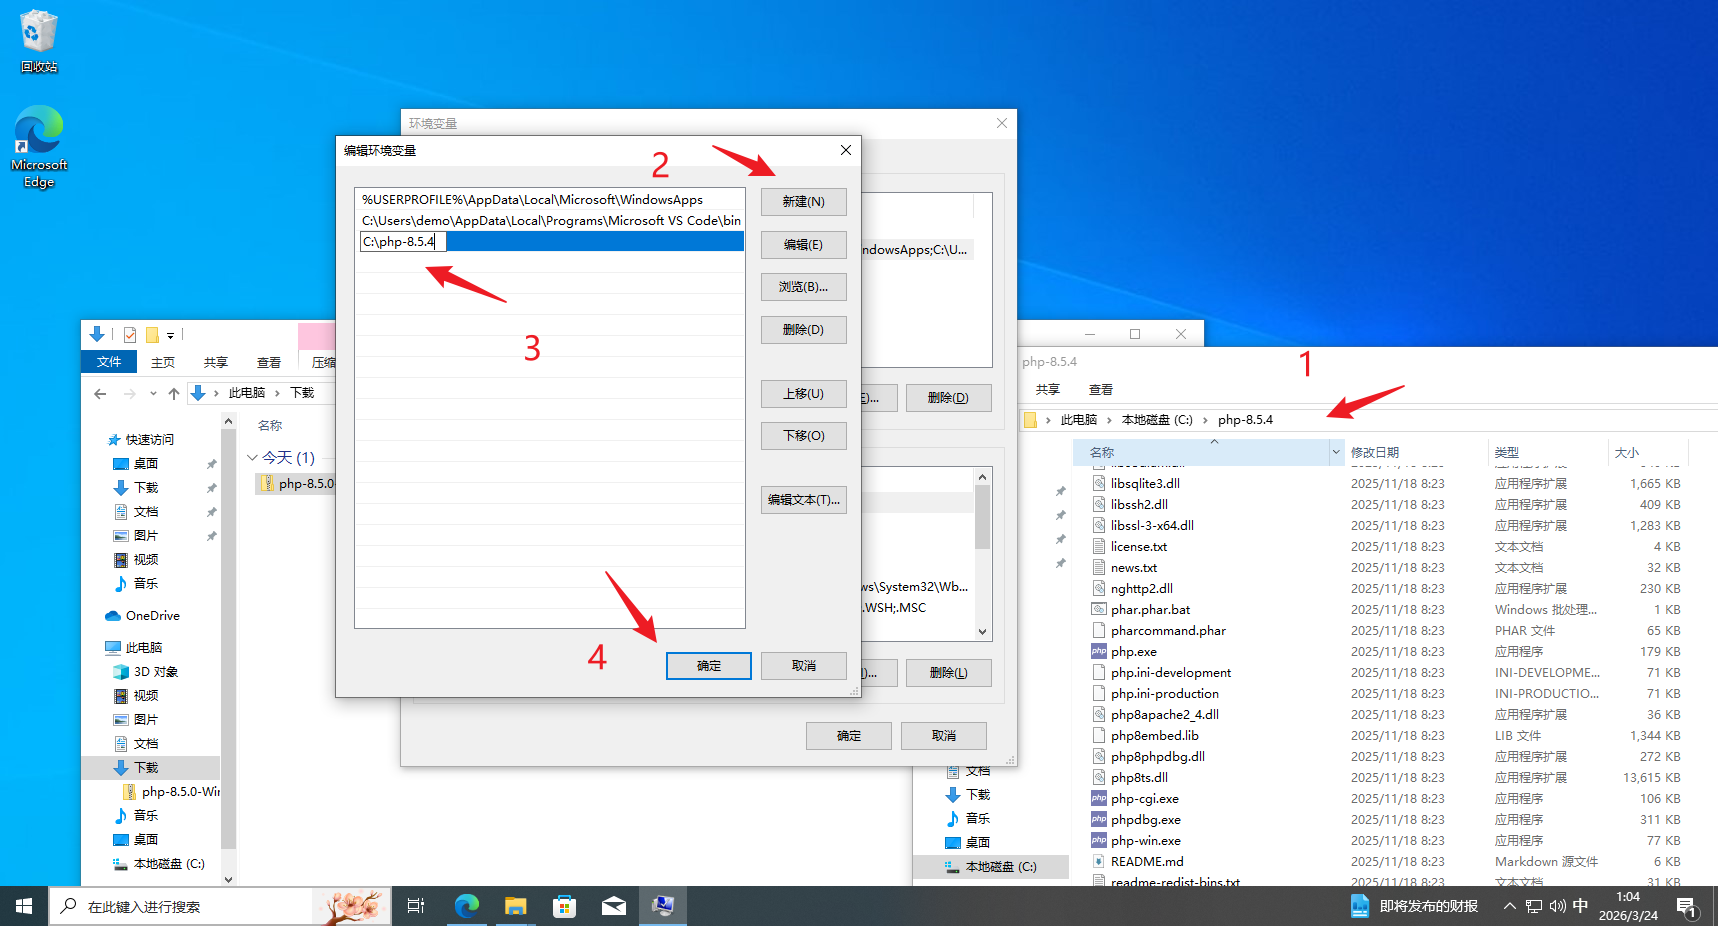This screenshot has height=926, width=1718.
Task: Click the volume icon in system tray
Action: (1557, 906)
